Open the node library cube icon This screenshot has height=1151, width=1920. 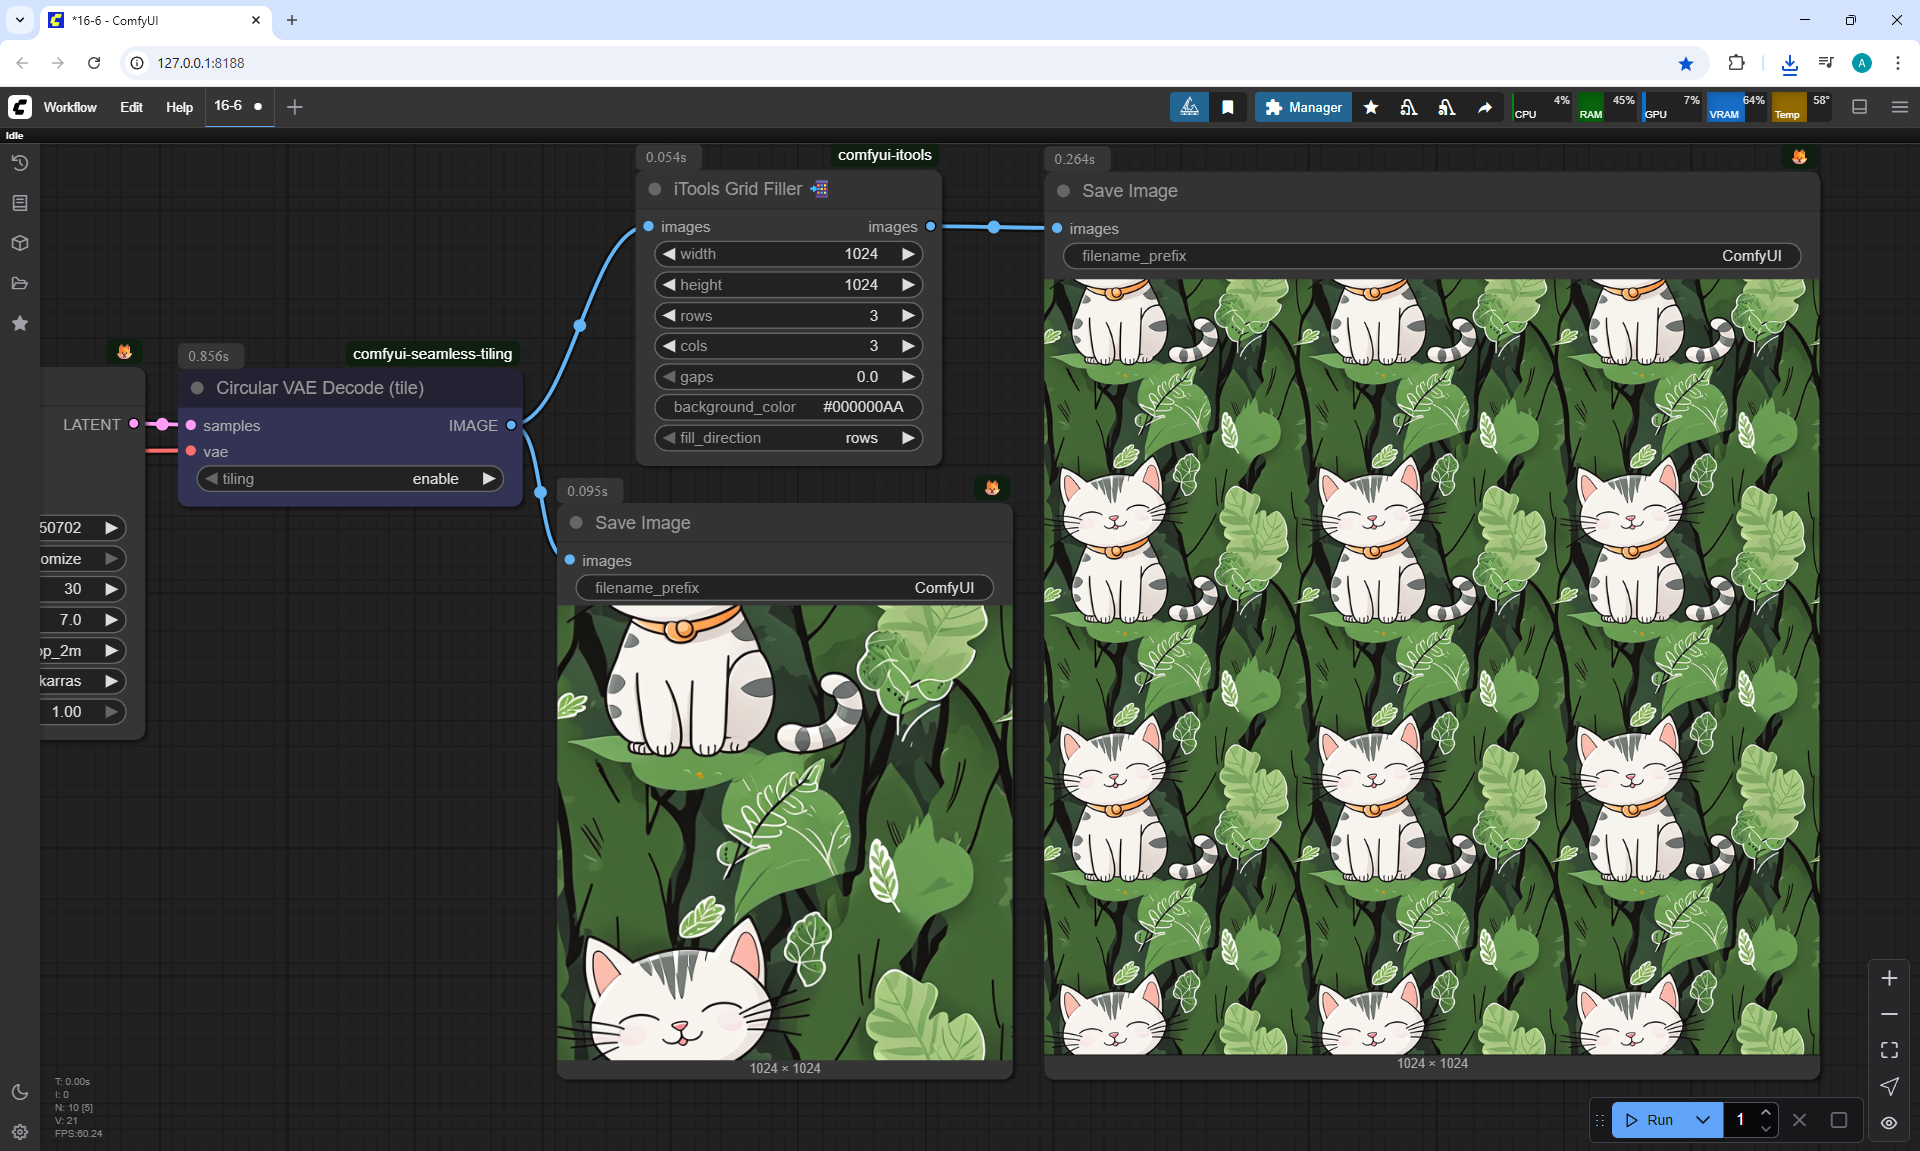click(20, 243)
